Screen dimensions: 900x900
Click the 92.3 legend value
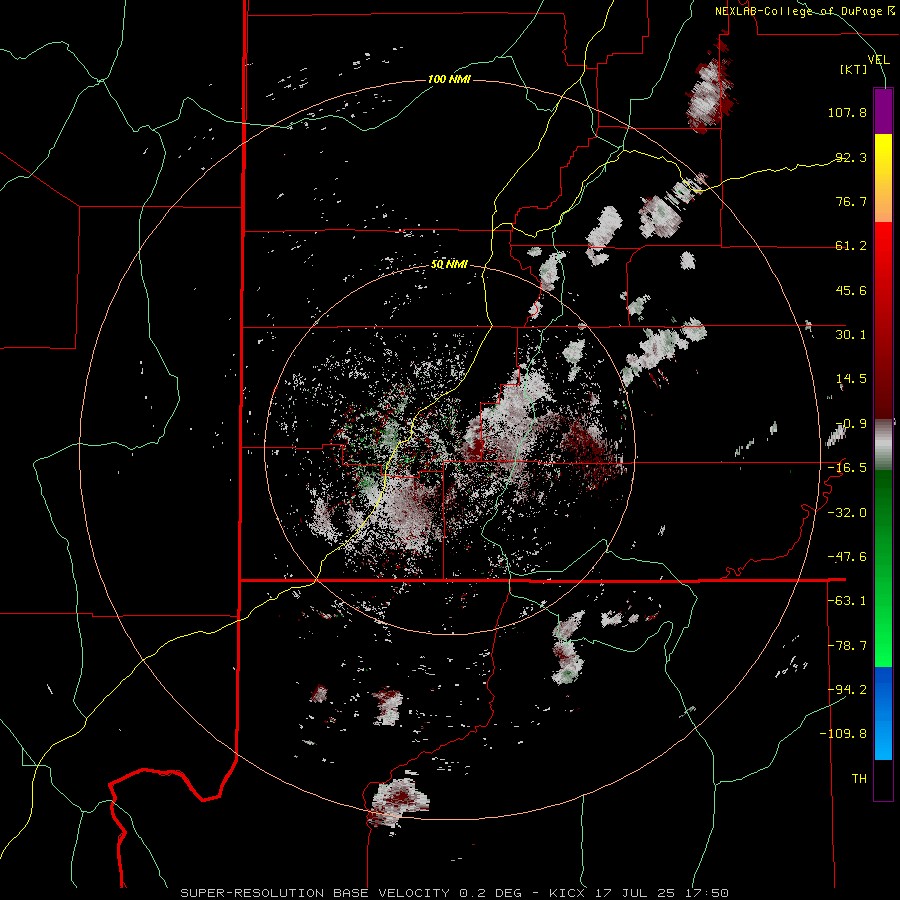[x=851, y=157]
